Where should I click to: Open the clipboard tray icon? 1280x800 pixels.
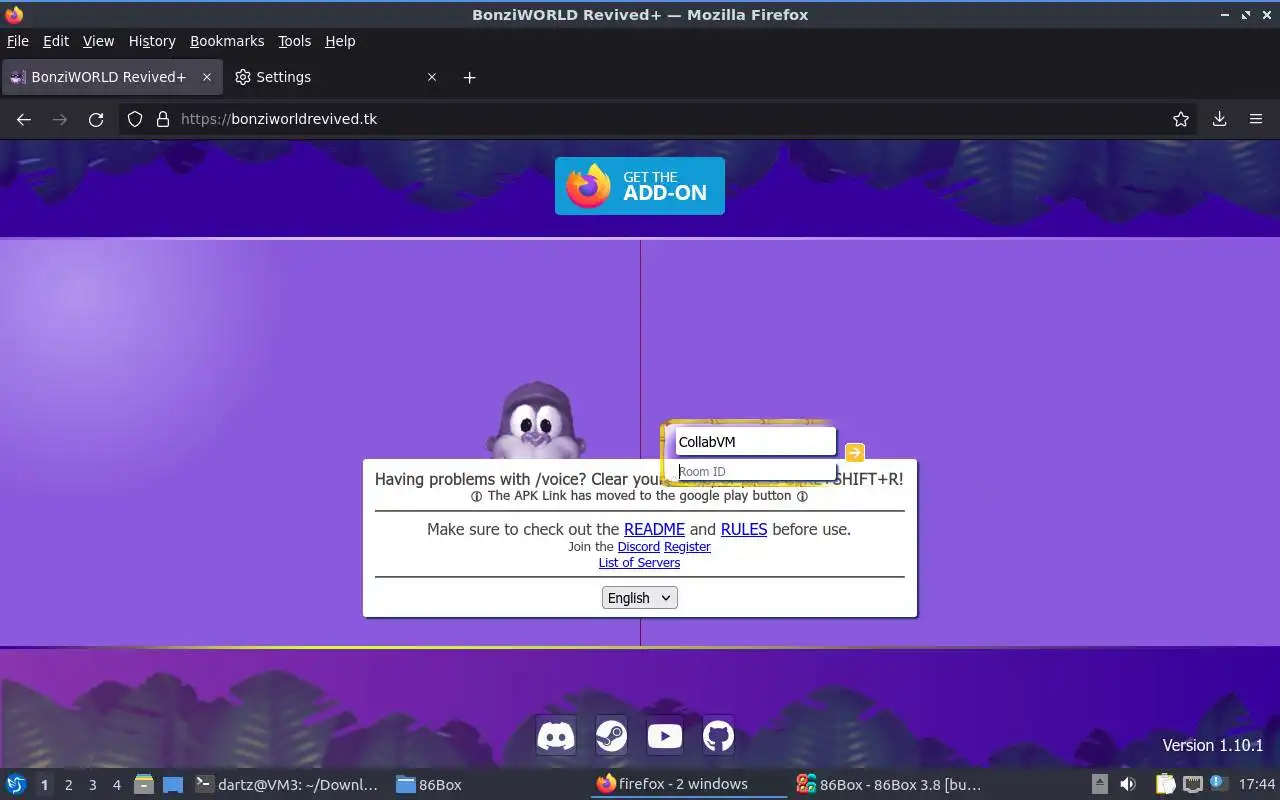tap(1165, 785)
